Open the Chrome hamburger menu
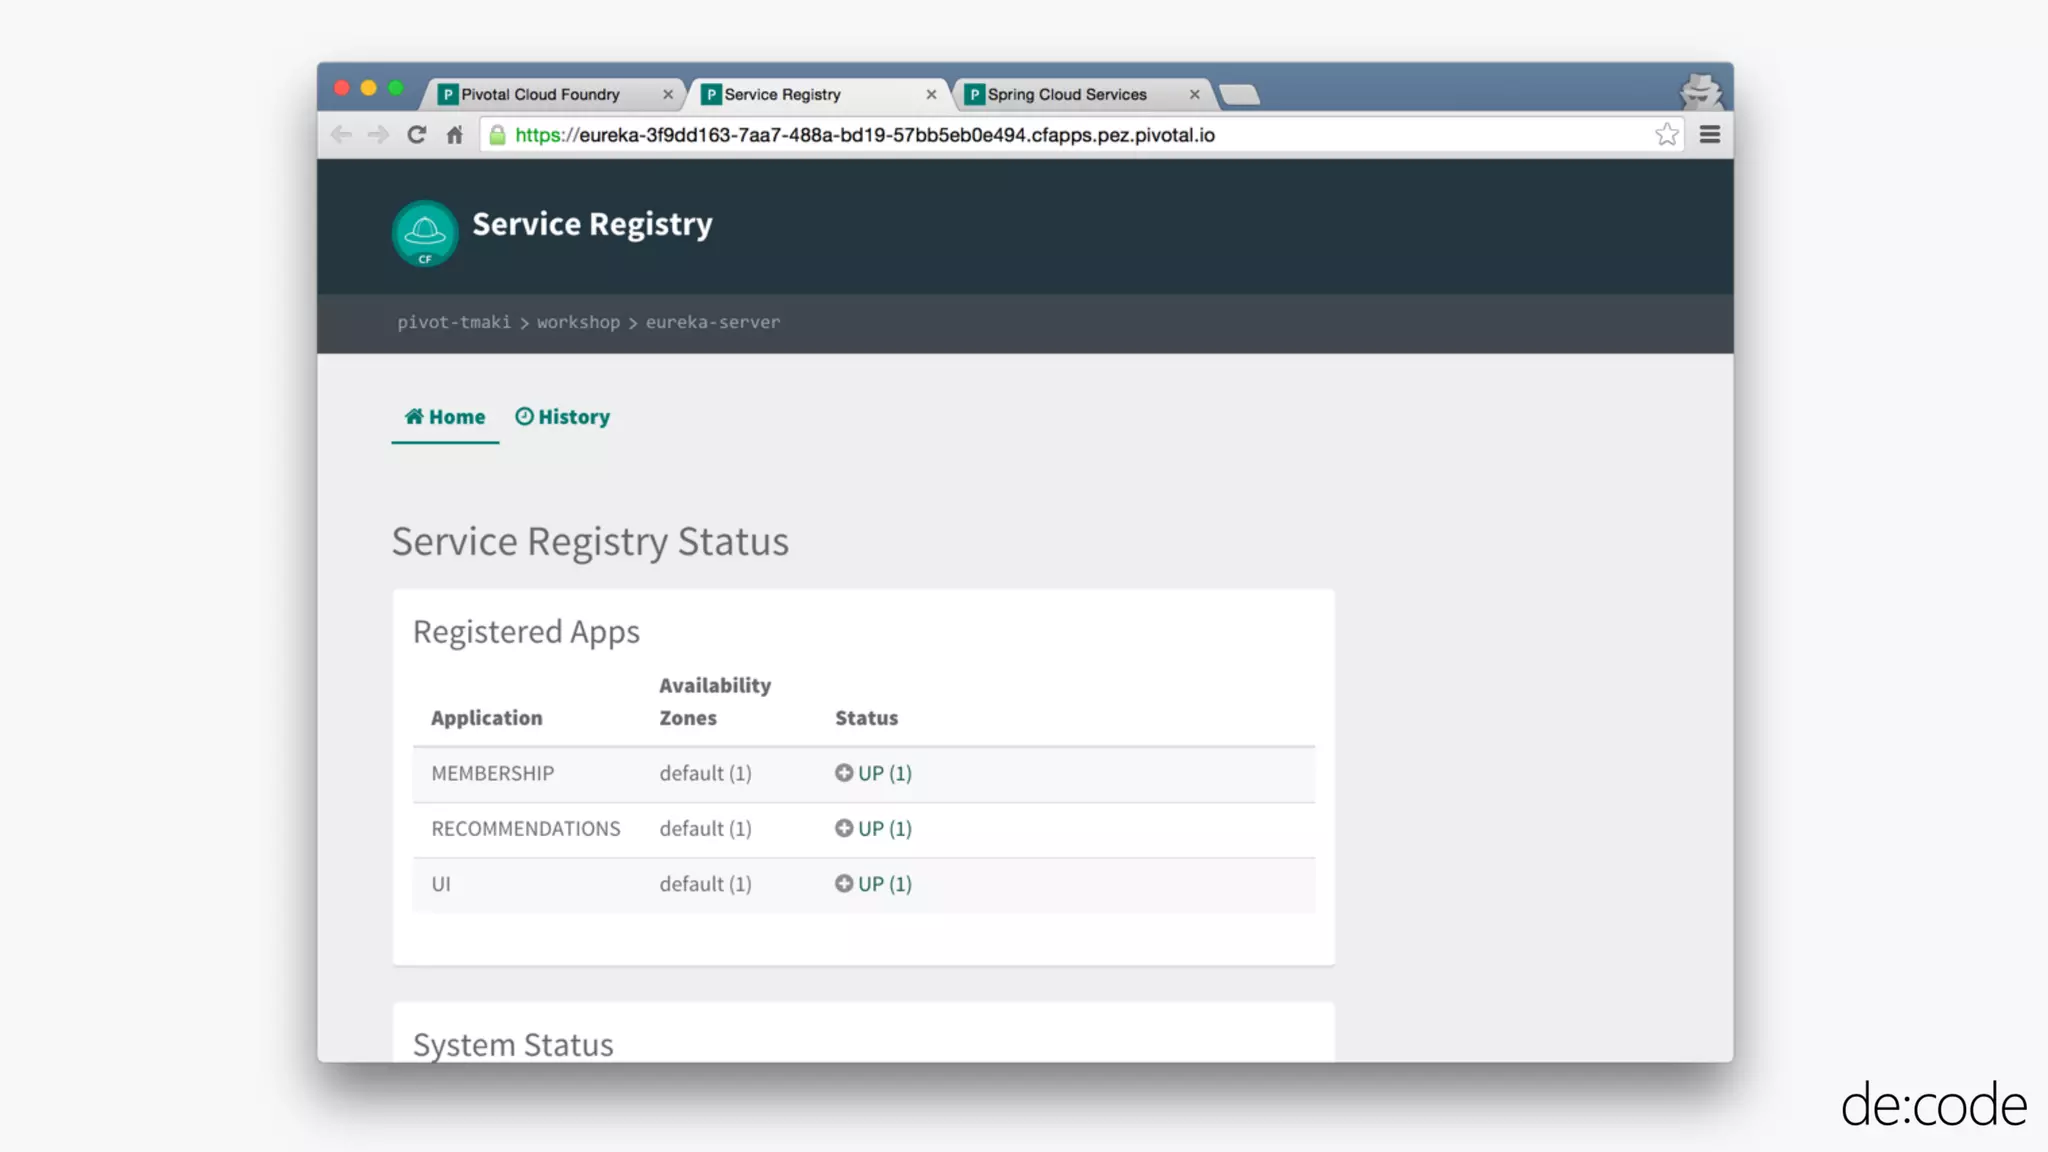The width and height of the screenshot is (2048, 1152). click(1709, 134)
